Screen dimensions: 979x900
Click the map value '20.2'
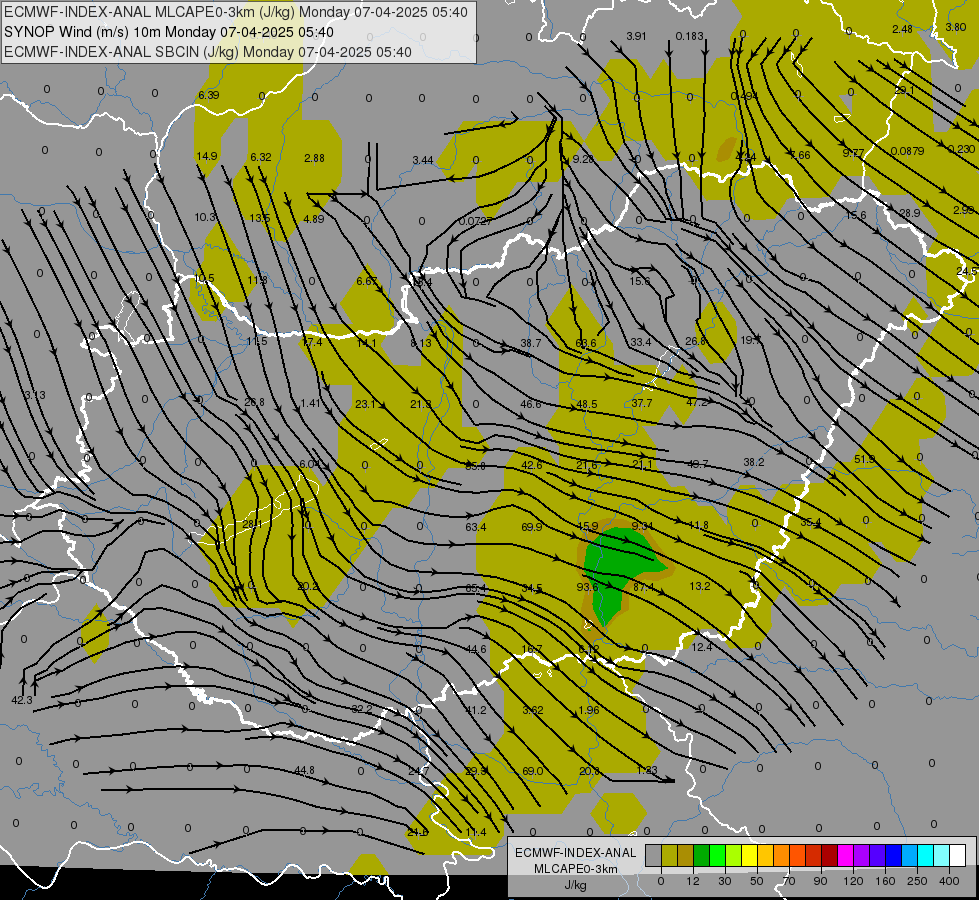tap(308, 586)
